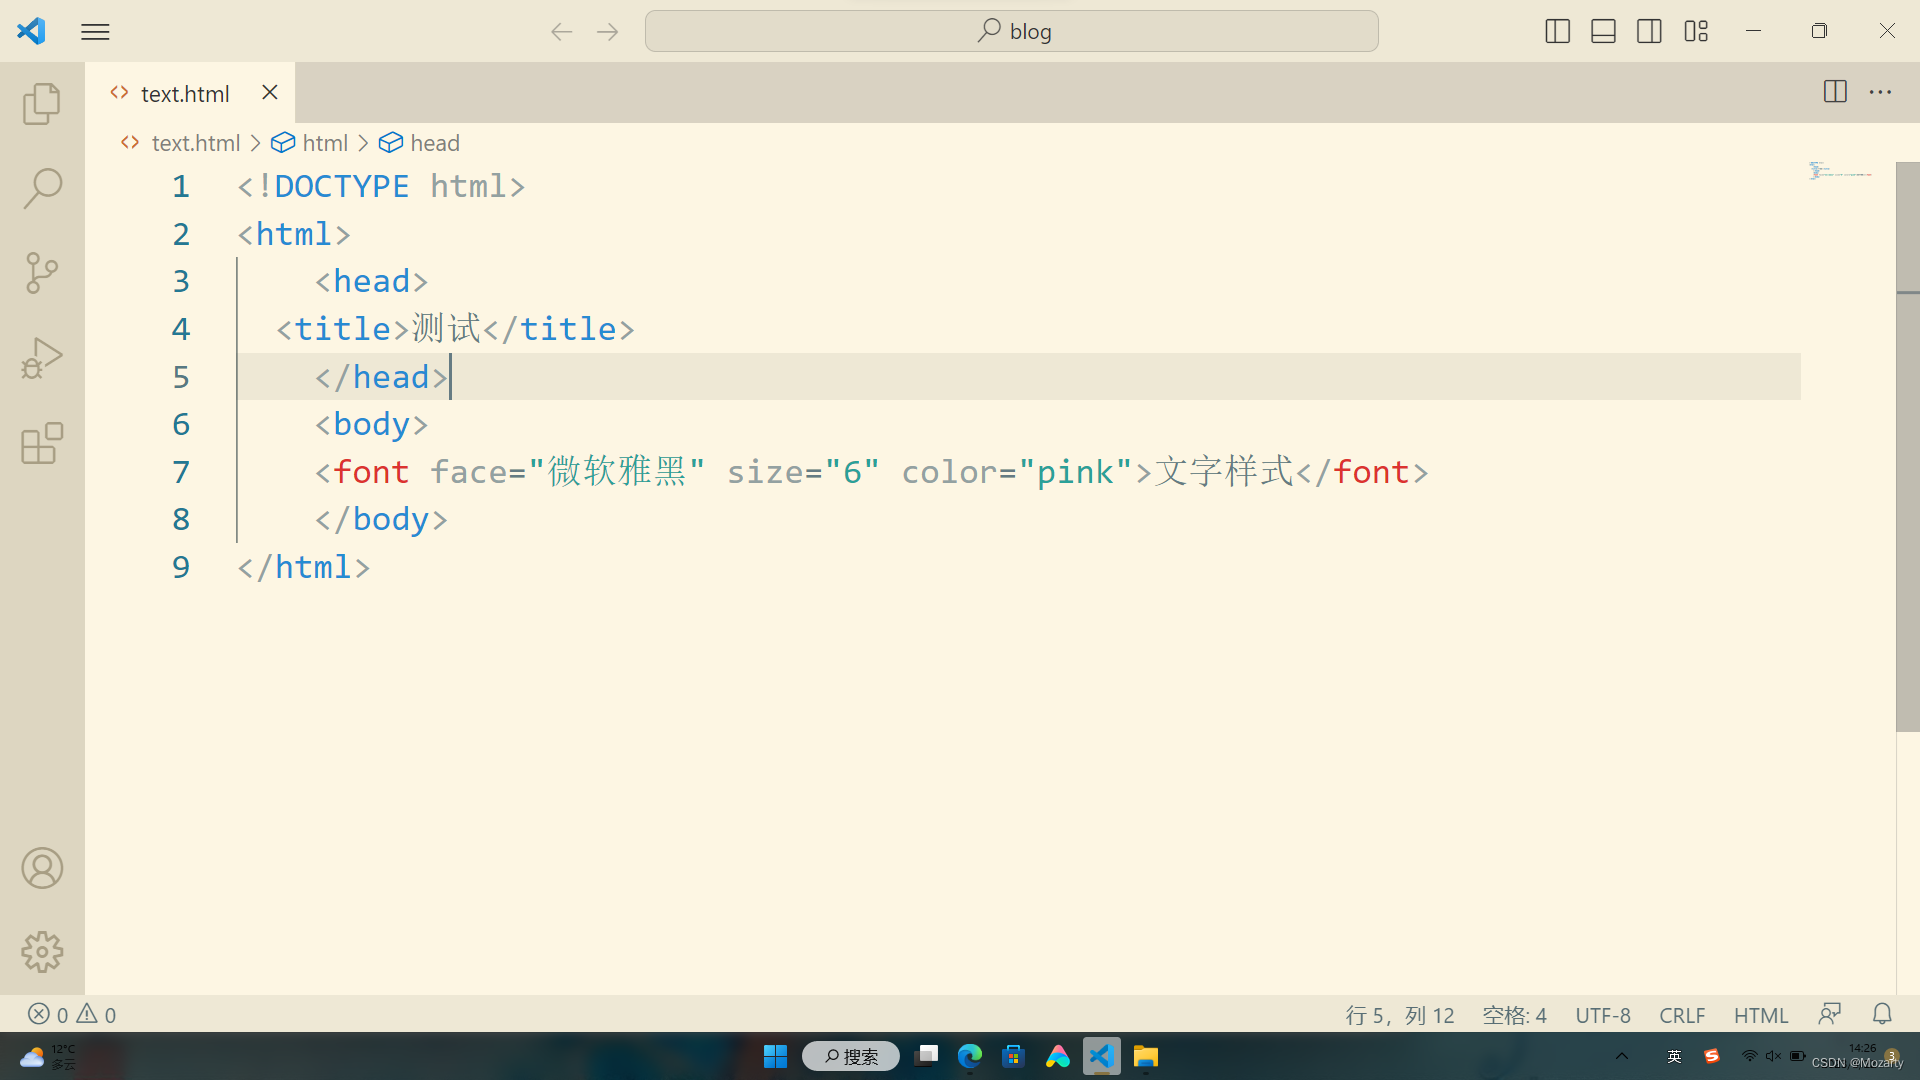
Task: Click line number 9 in the gutter
Action: tap(181, 567)
